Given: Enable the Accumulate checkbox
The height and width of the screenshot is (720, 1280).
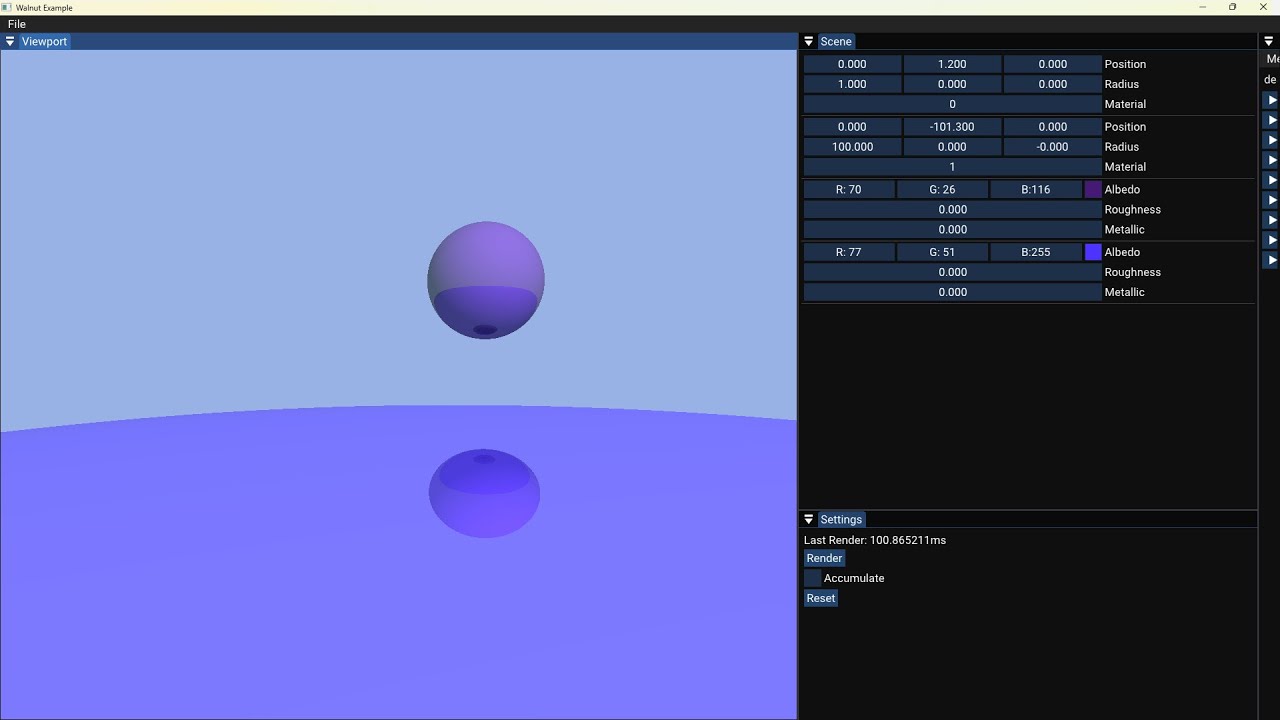Looking at the screenshot, I should coord(813,578).
